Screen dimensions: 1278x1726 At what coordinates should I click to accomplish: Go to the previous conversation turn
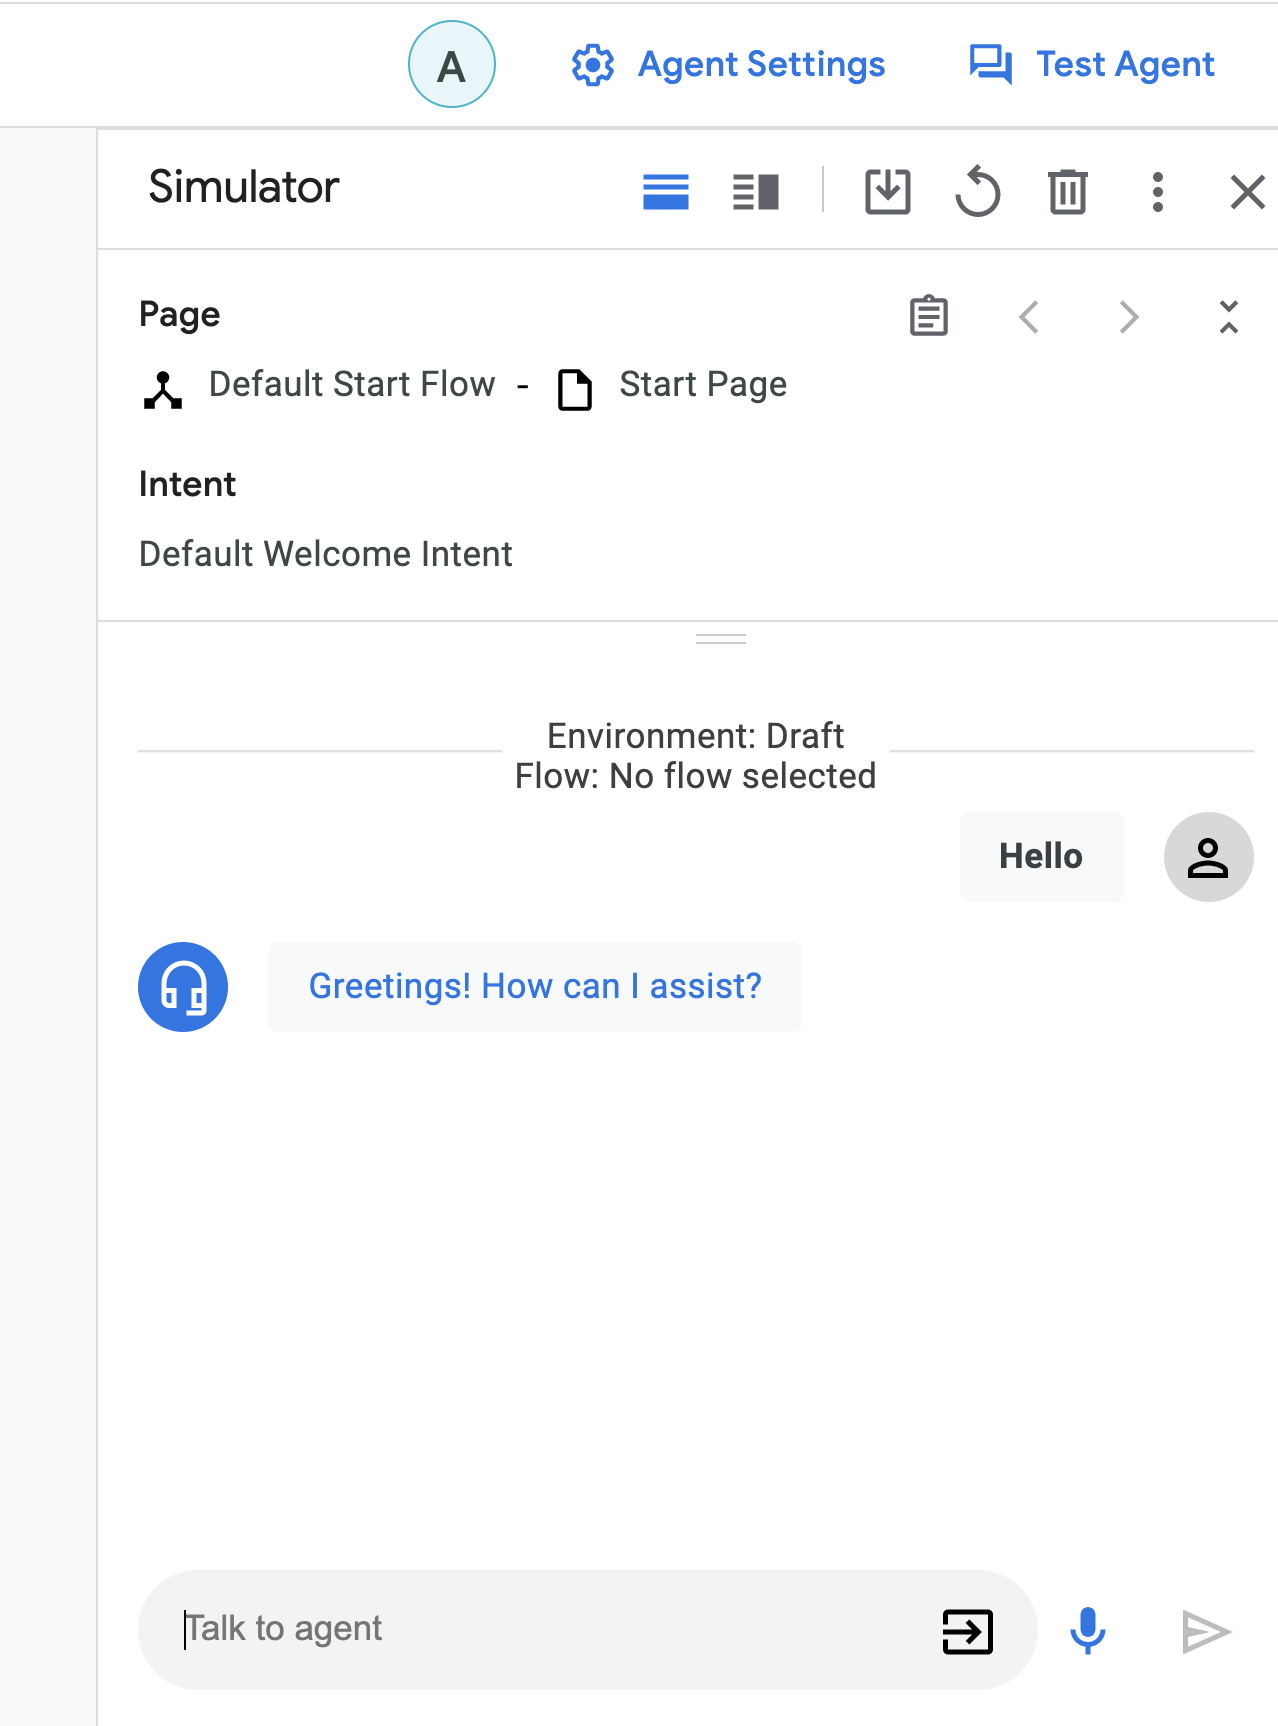coord(1029,317)
